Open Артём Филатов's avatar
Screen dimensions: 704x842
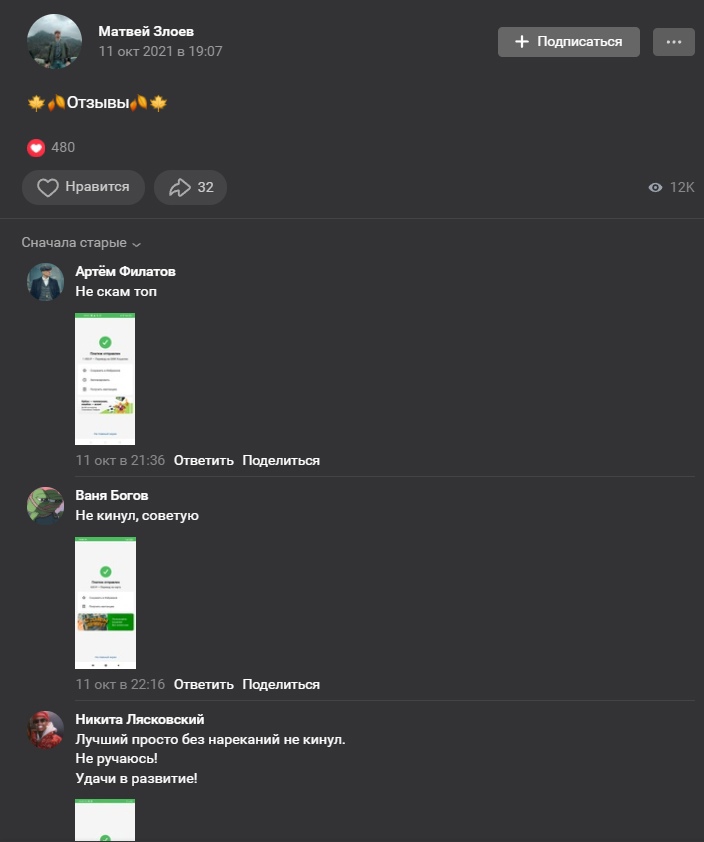[x=46, y=282]
